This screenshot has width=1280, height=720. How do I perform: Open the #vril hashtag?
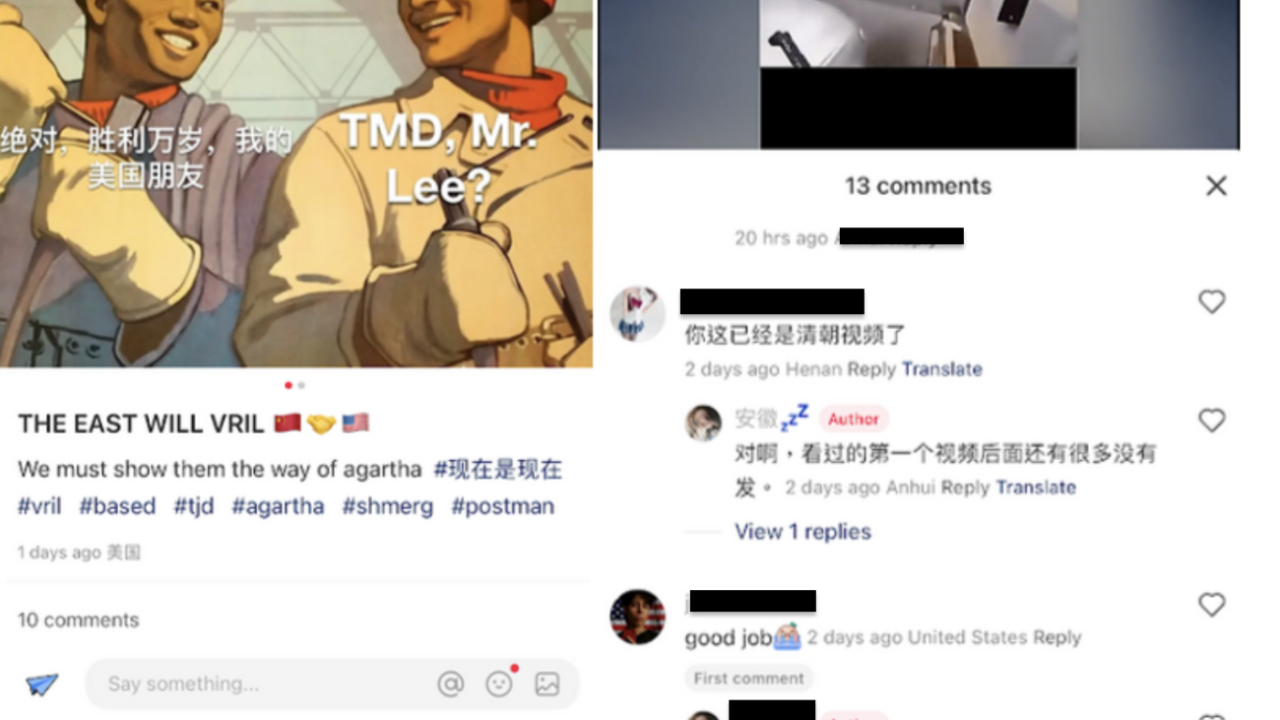pyautogui.click(x=39, y=506)
